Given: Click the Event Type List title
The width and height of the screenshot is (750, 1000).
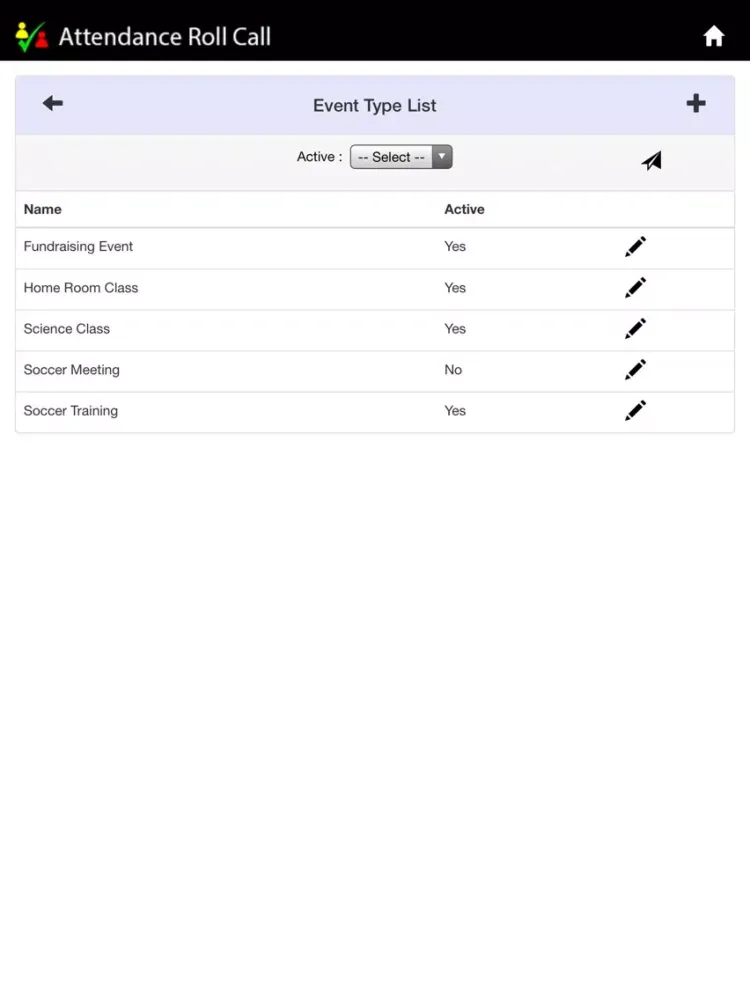Looking at the screenshot, I should 375,105.
